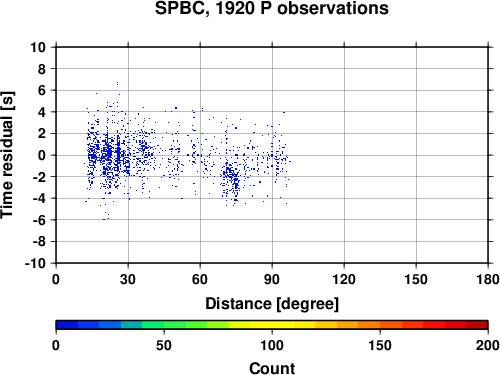Click y-axis tick label '6'
Image resolution: width=500 pixels, height=375 pixels.
tap(42, 90)
